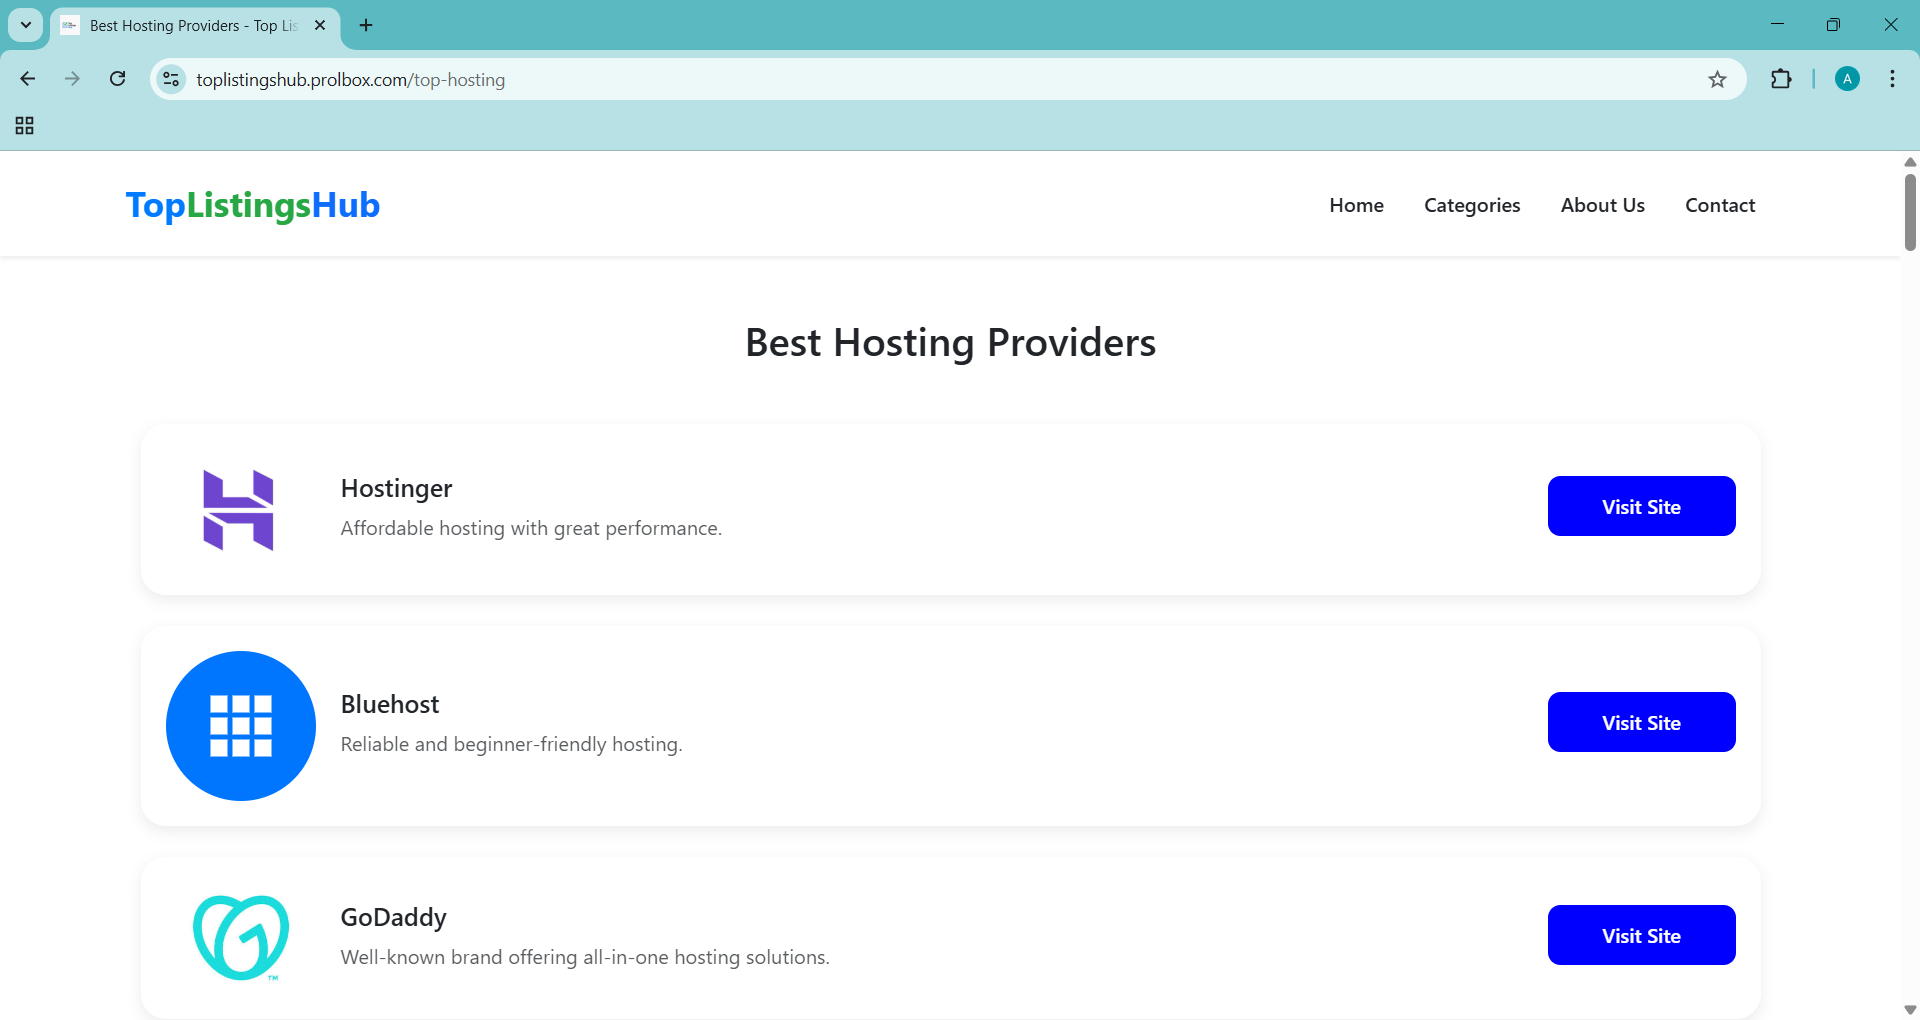Go to the About Us page
The width and height of the screenshot is (1920, 1020).
click(x=1602, y=205)
